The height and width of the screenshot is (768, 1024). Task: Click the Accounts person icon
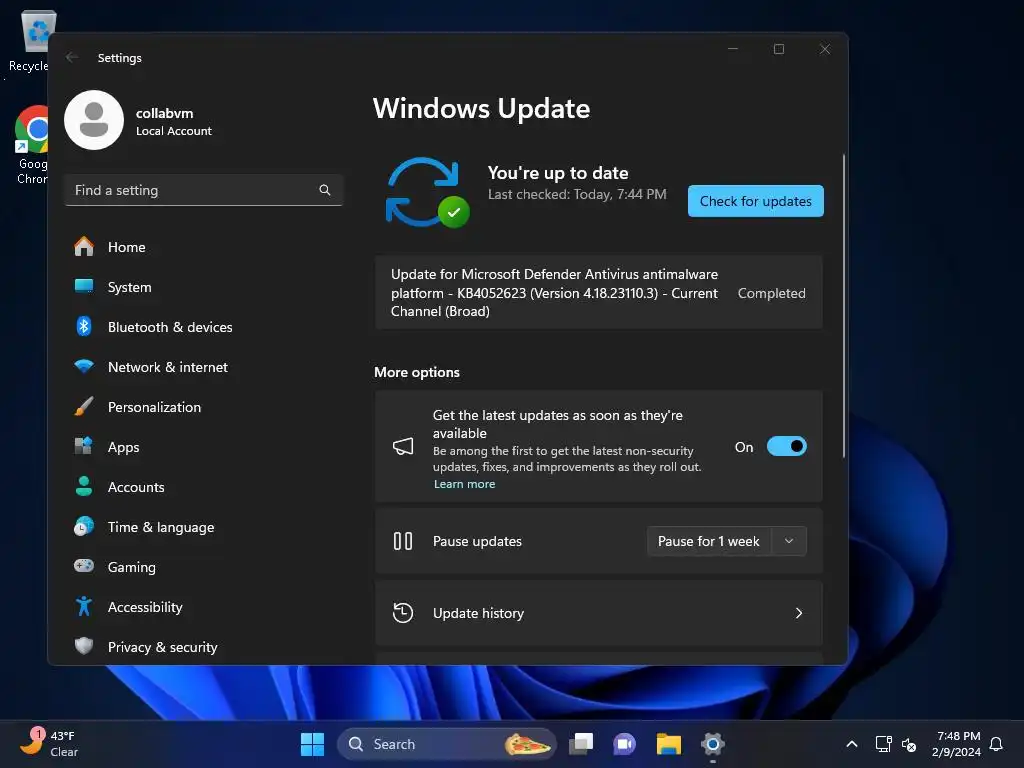(84, 487)
